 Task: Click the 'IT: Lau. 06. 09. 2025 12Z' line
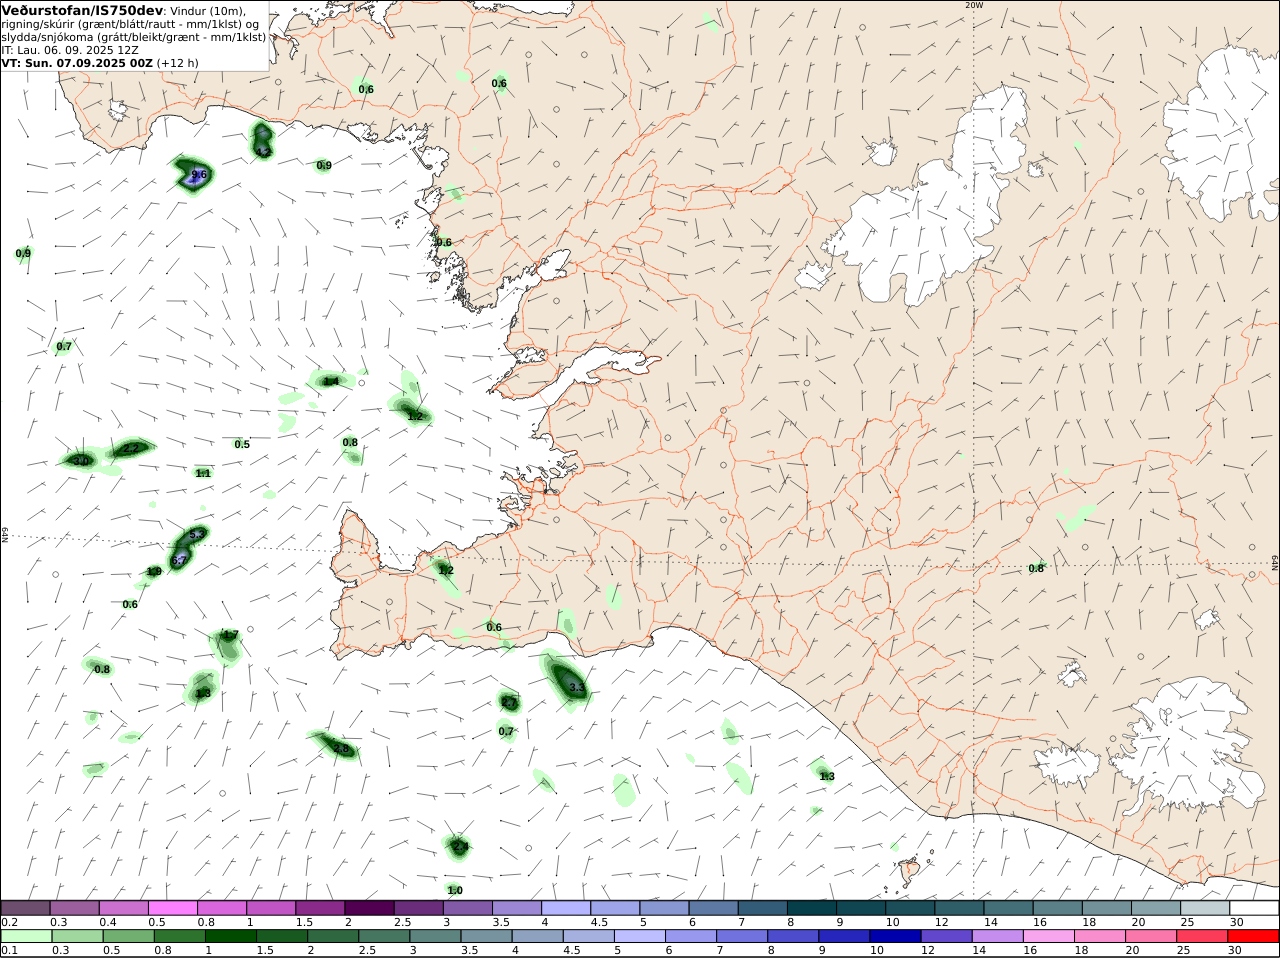coord(70,49)
